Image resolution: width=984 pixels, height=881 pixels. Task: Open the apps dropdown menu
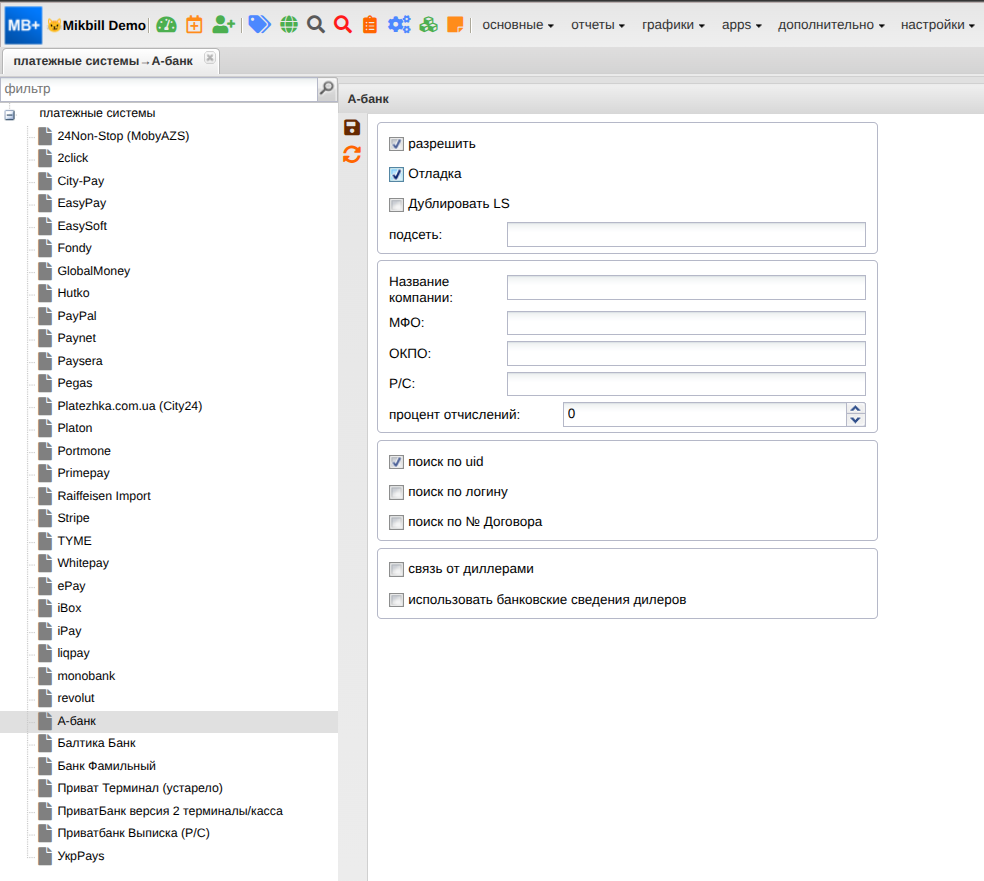741,25
